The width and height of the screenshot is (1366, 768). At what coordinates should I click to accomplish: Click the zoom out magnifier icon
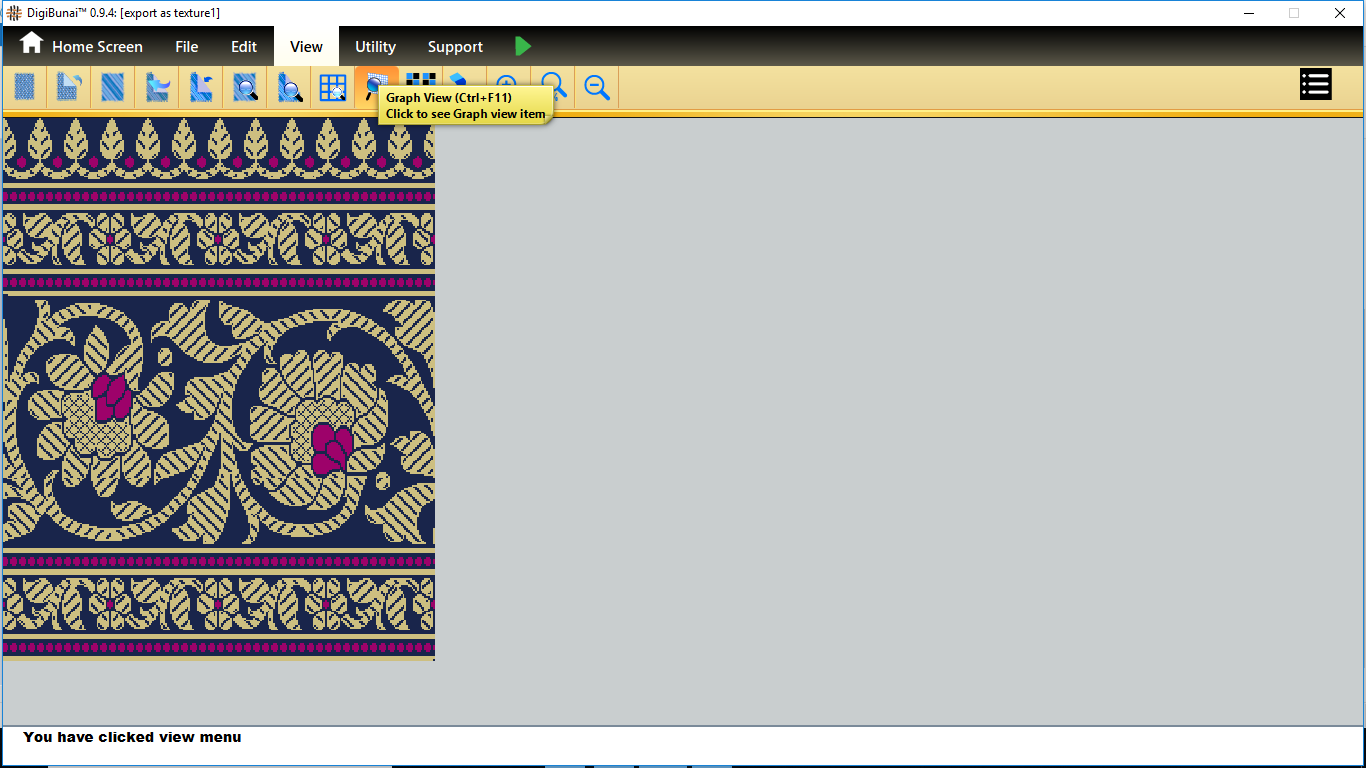click(x=597, y=87)
